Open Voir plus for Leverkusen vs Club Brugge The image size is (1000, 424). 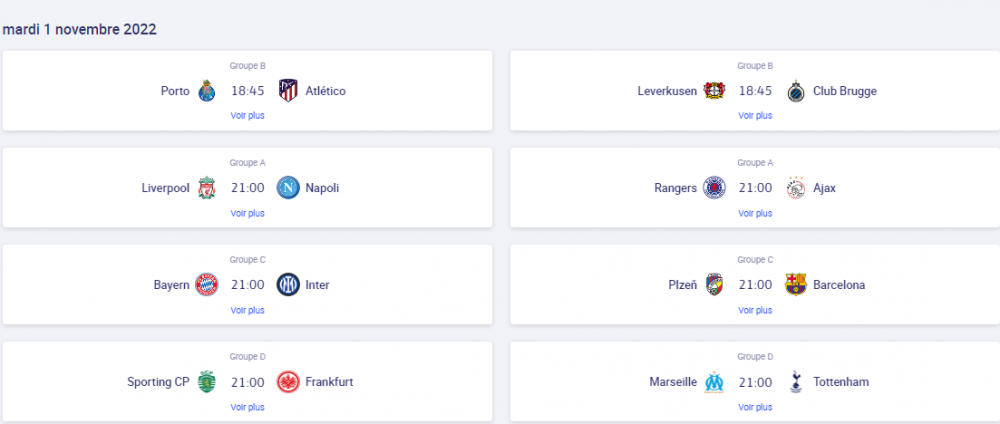click(x=755, y=115)
